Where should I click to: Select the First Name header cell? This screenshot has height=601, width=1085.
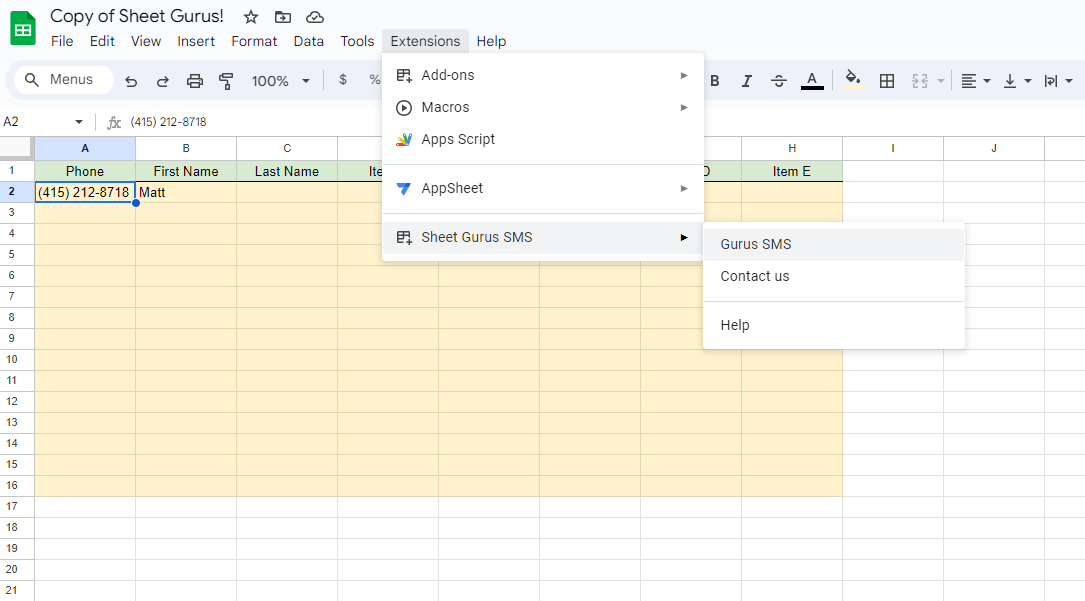pos(186,172)
